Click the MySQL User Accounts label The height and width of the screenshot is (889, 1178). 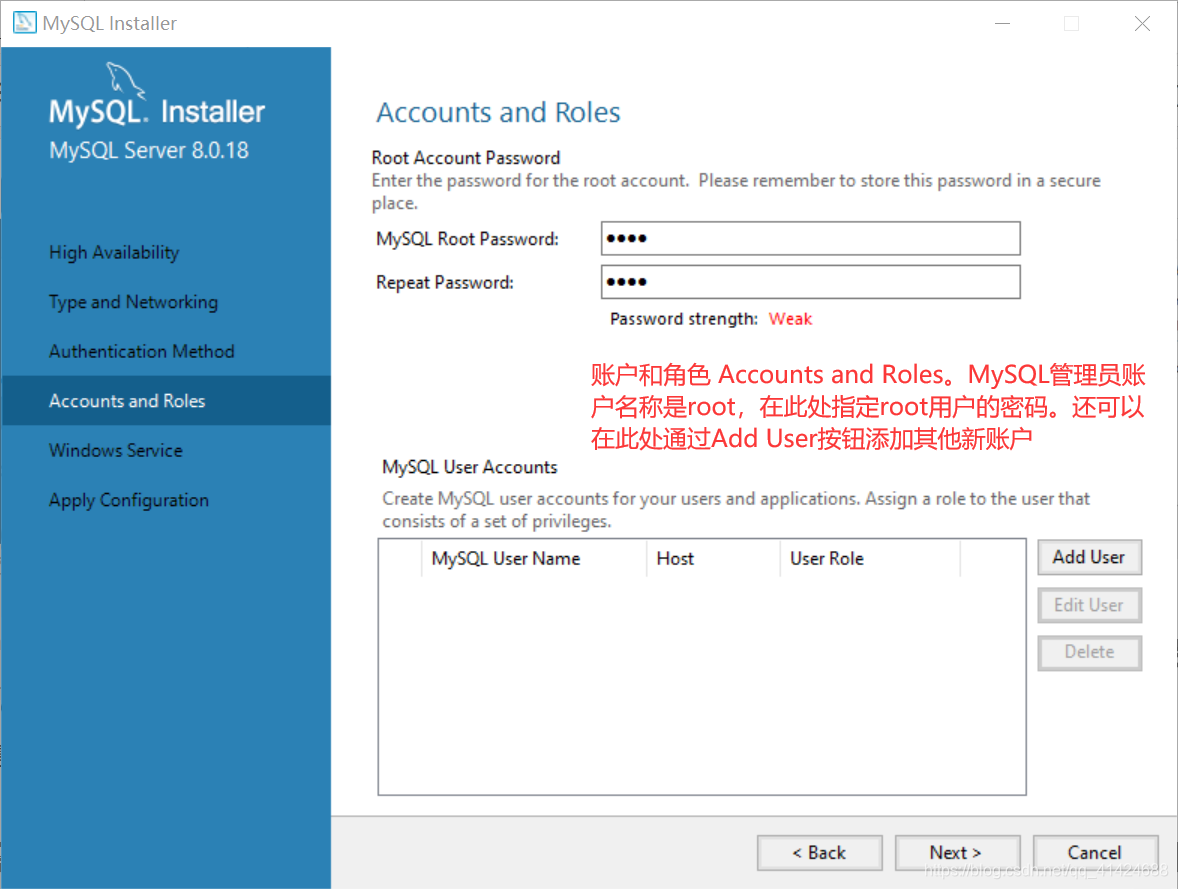[x=470, y=467]
